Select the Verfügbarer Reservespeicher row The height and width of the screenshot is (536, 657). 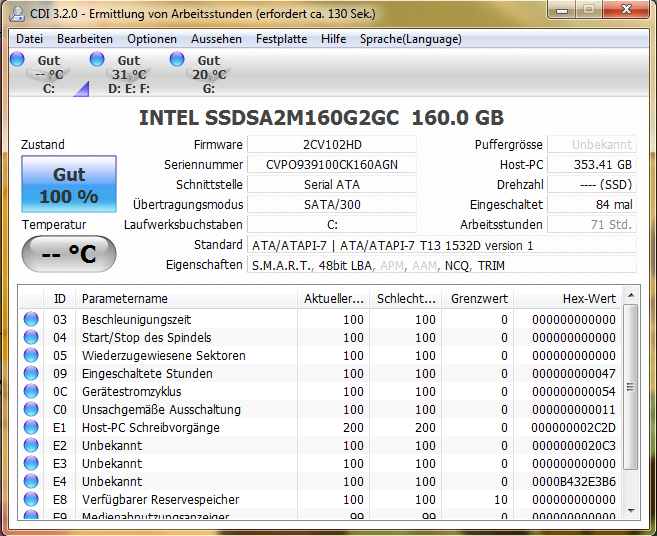click(320, 500)
